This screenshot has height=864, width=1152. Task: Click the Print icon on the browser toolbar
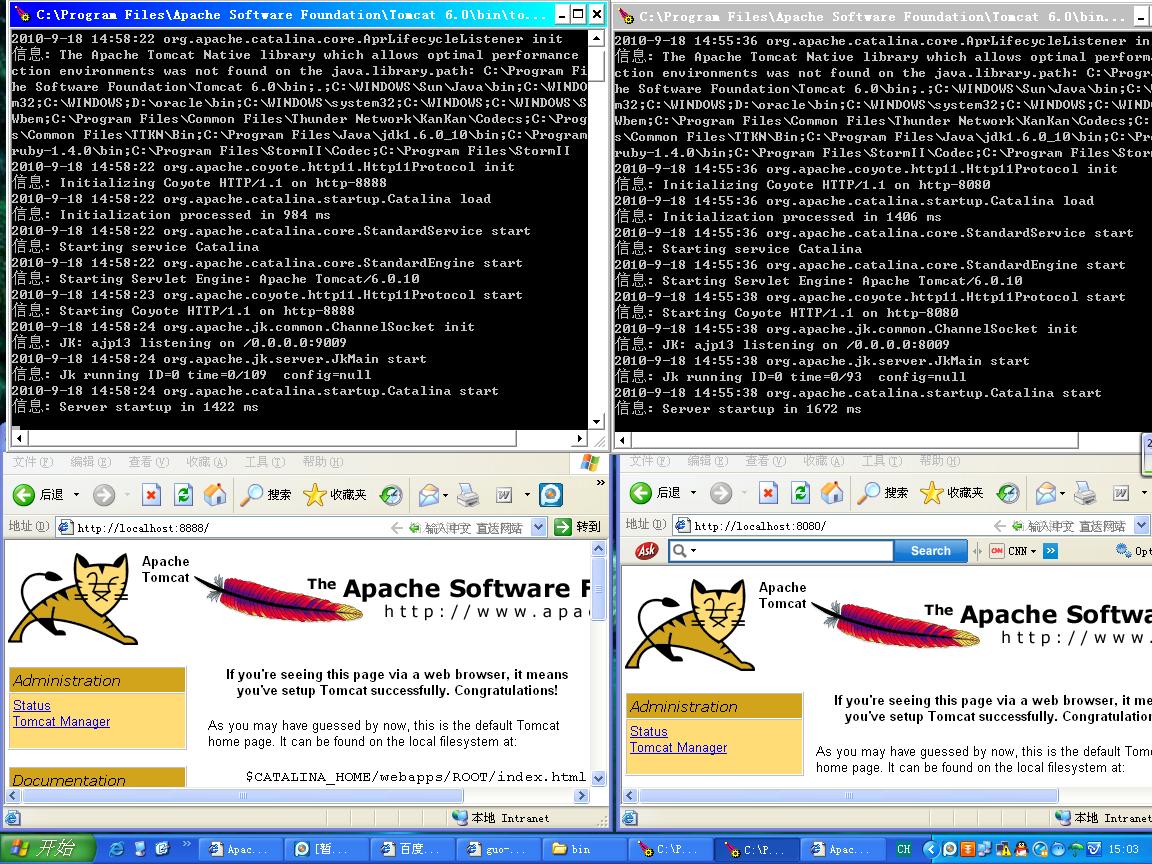467,494
